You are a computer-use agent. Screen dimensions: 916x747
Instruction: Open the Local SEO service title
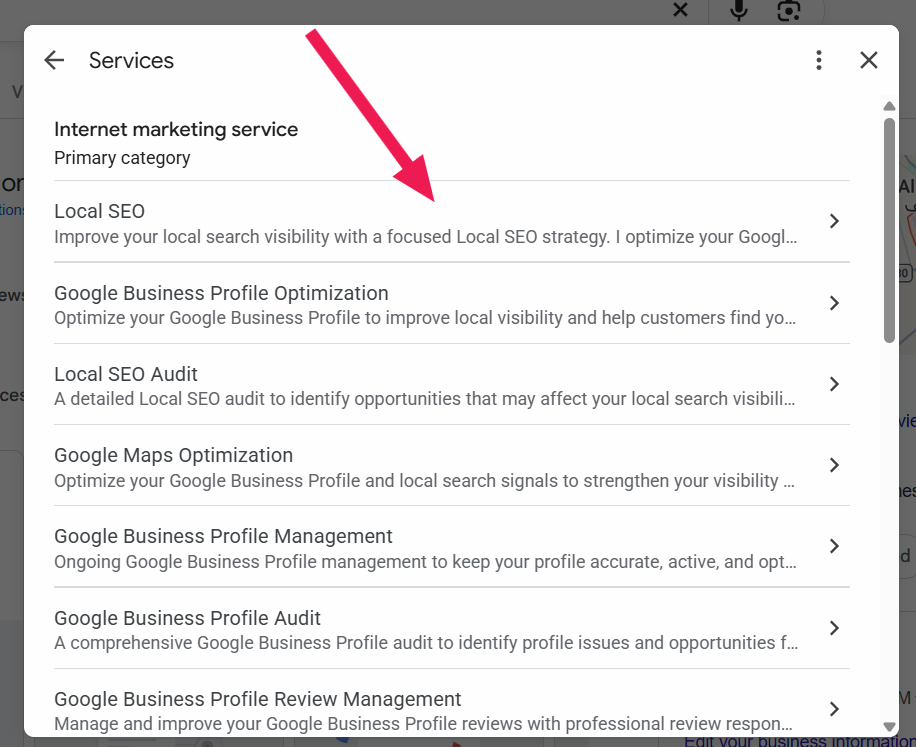pyautogui.click(x=99, y=211)
